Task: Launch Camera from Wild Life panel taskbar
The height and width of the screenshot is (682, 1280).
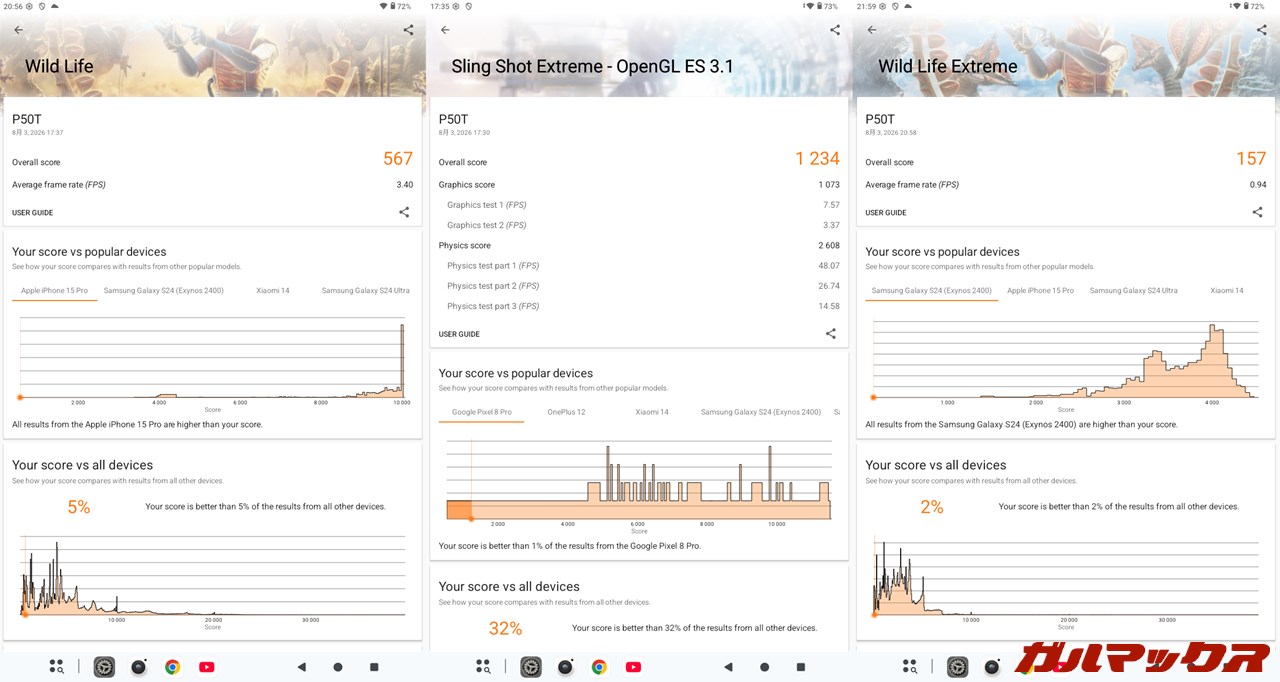Action: [x=138, y=667]
